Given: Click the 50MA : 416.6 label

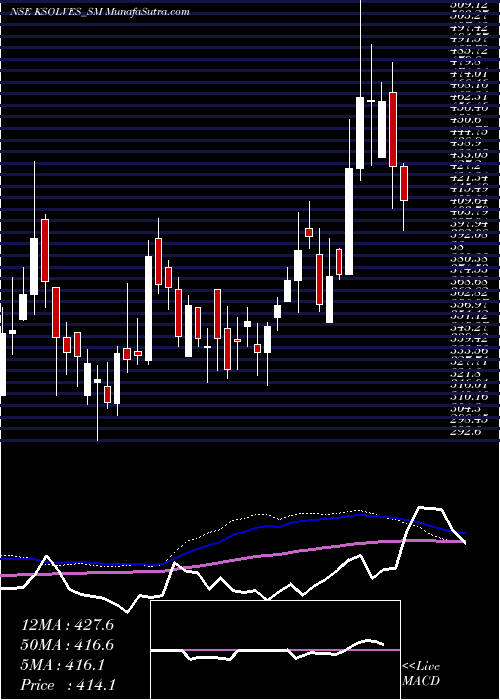Looking at the screenshot, I should (67, 645).
